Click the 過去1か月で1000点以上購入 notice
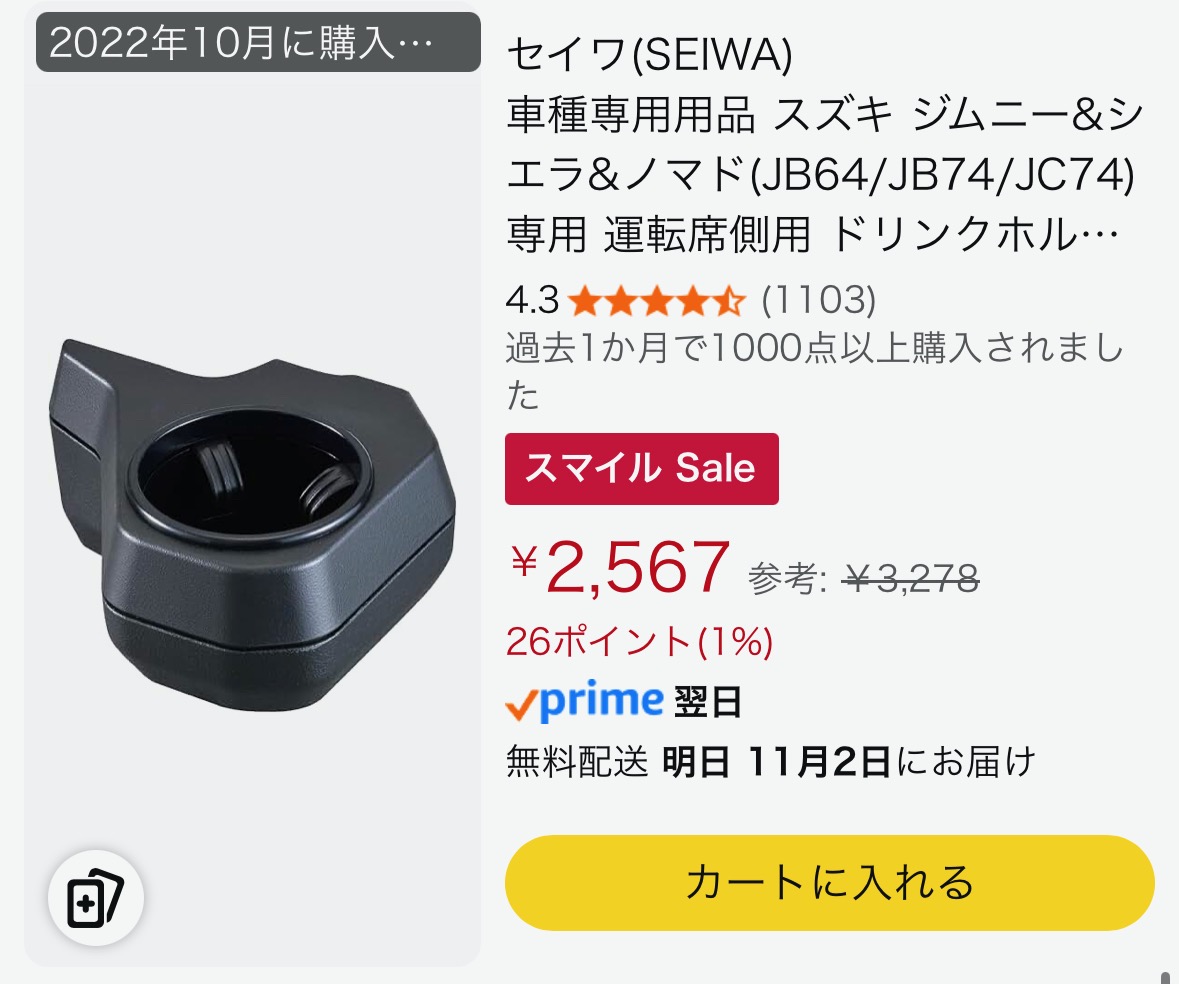 [x=814, y=371]
